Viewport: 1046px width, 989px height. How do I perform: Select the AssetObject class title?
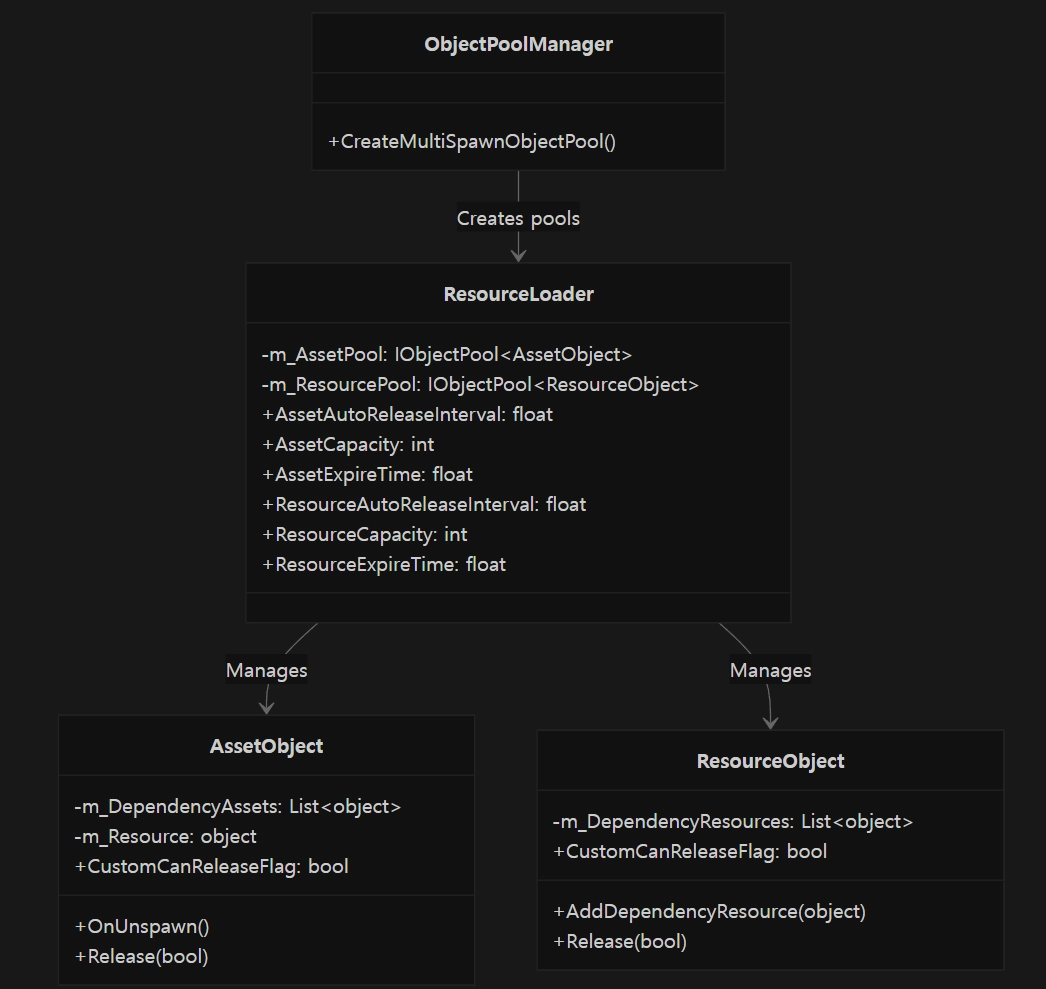click(x=266, y=746)
